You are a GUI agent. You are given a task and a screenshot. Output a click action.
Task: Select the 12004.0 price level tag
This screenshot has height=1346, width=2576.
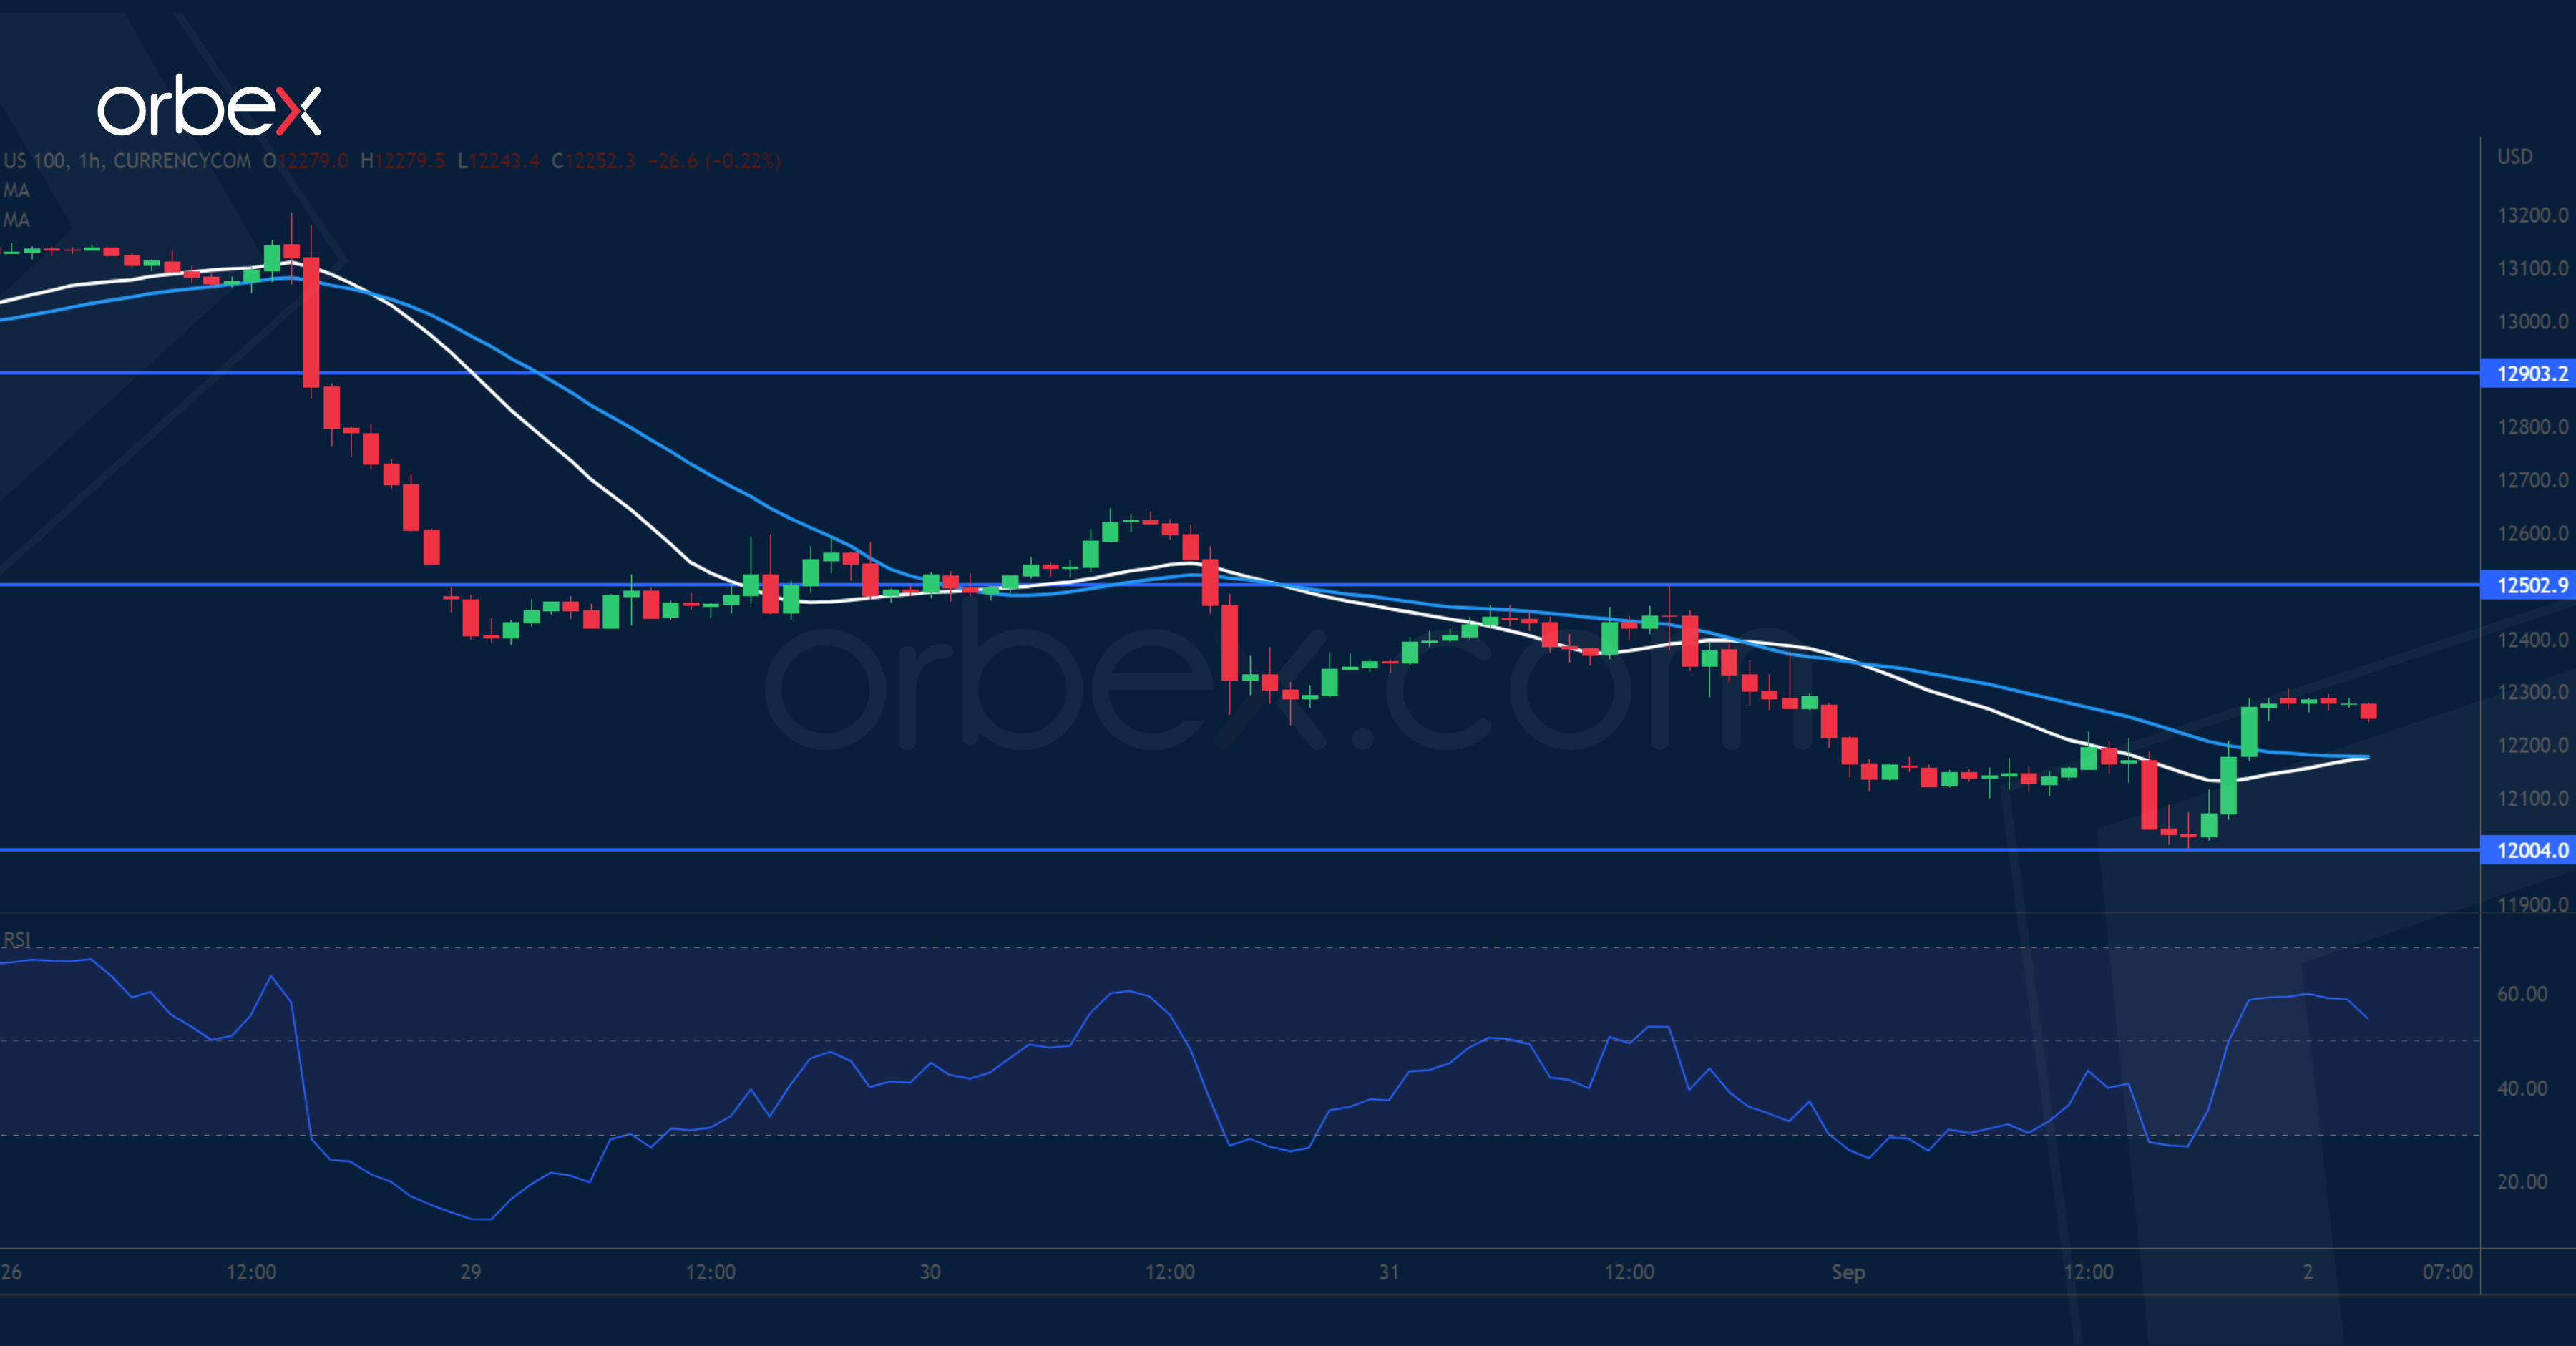(x=2529, y=850)
